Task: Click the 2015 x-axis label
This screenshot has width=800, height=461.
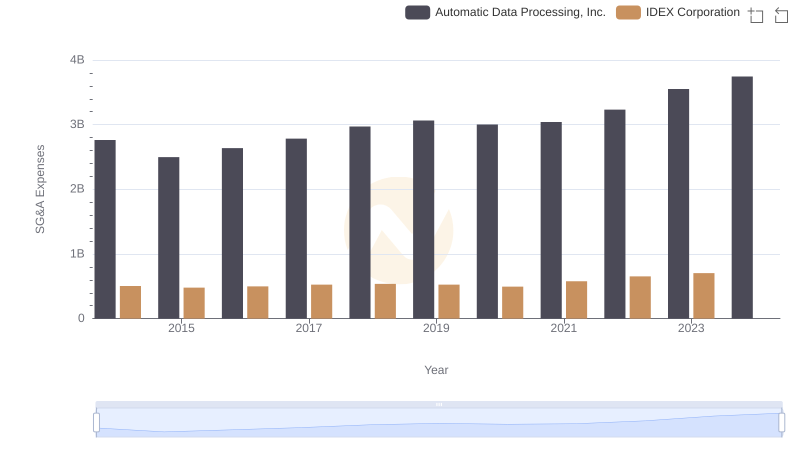Action: 181,328
